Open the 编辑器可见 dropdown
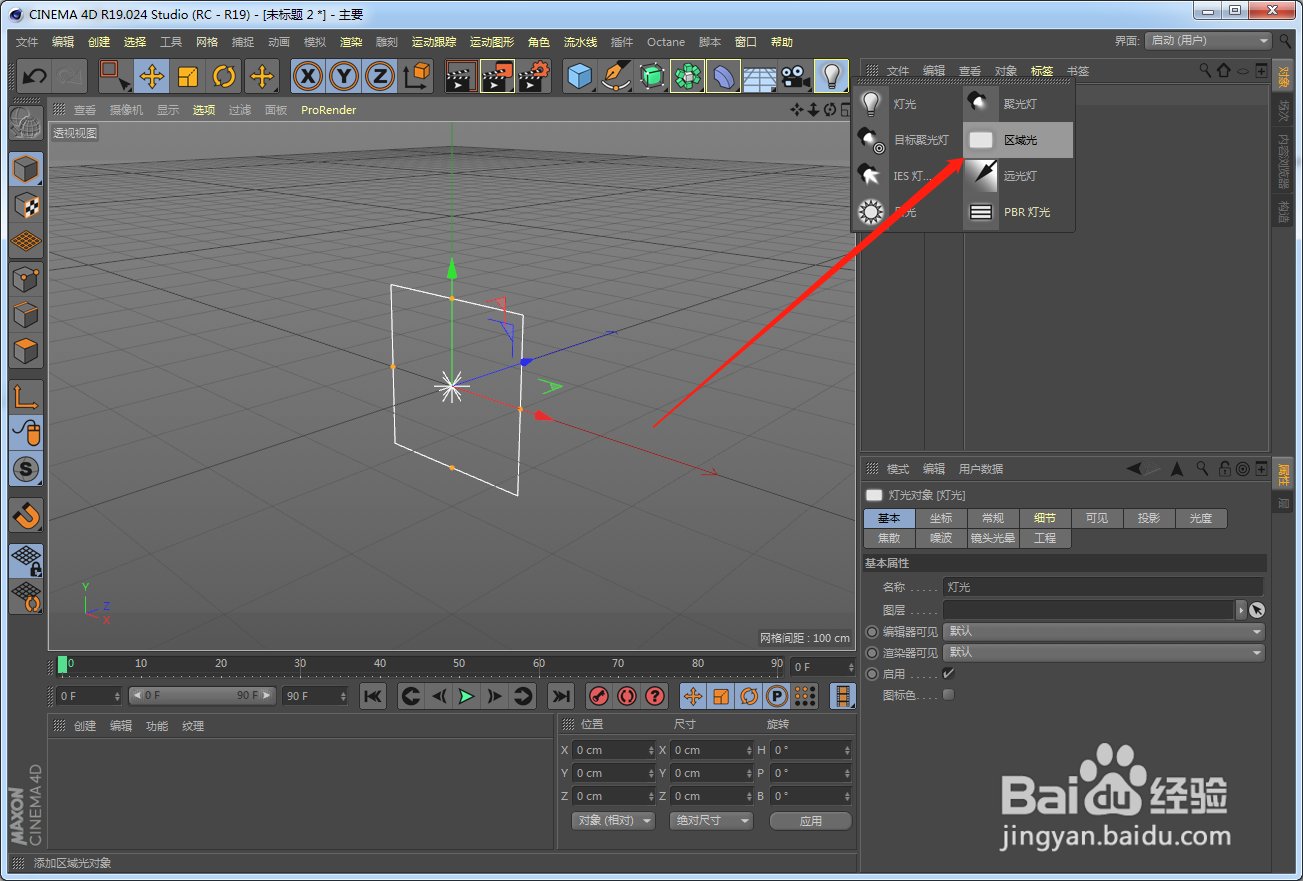Viewport: 1303px width, 881px height. pos(1104,632)
